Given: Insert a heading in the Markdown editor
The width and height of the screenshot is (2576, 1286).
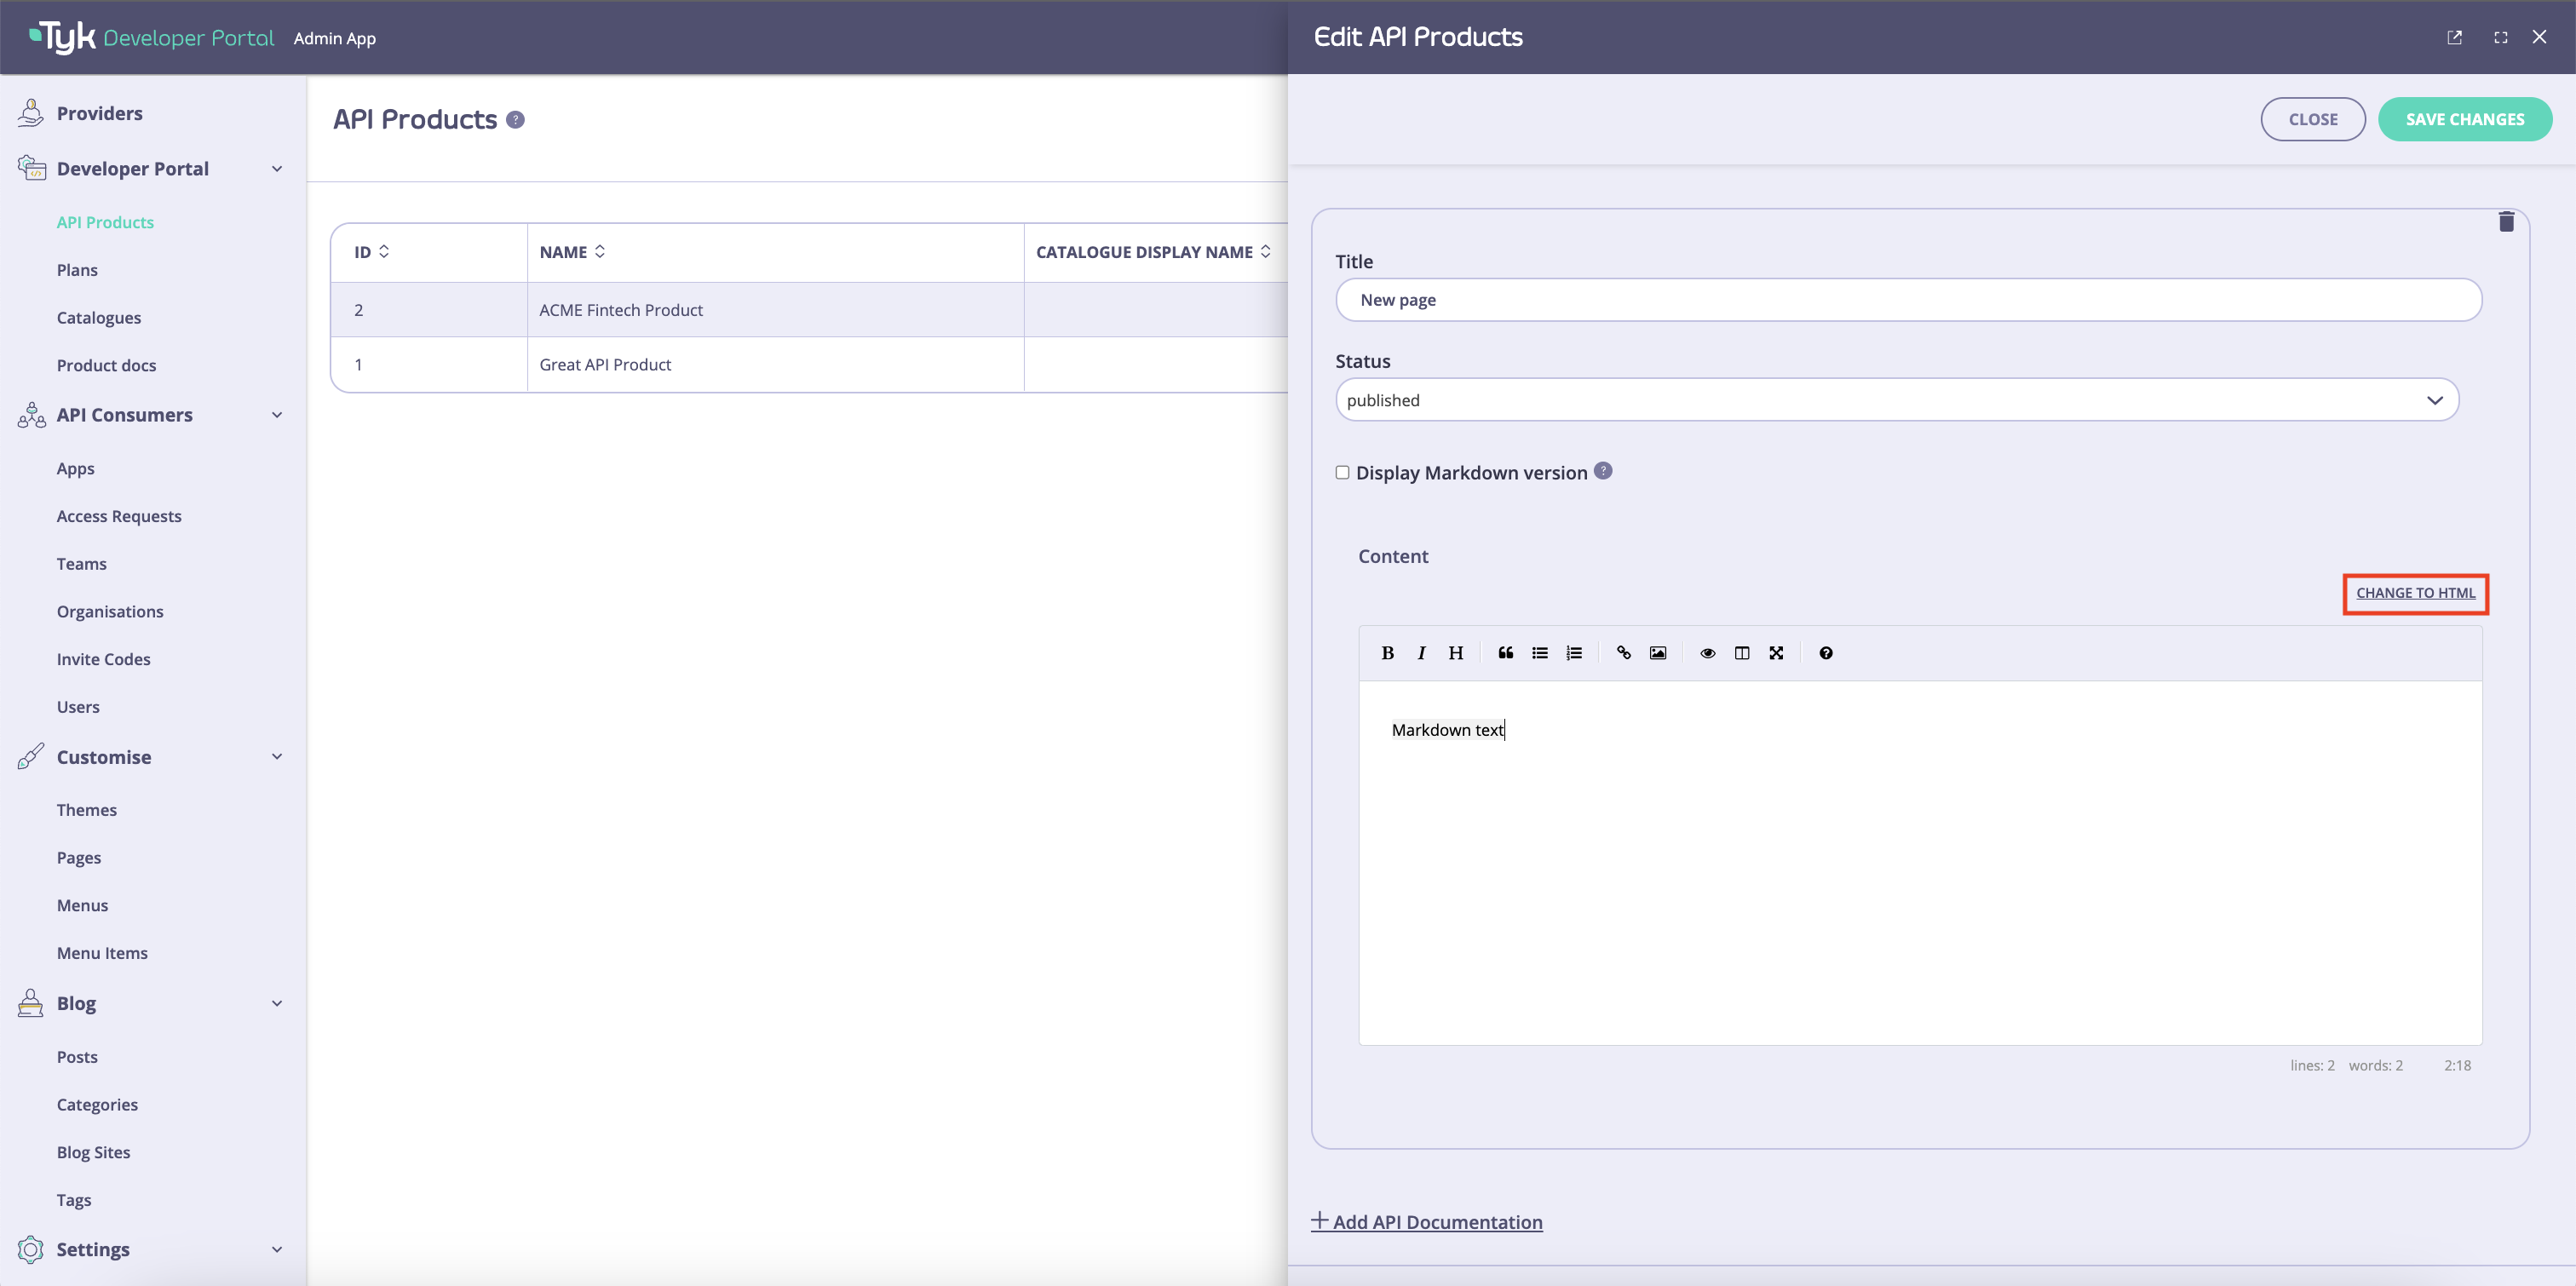Looking at the screenshot, I should pos(1456,652).
